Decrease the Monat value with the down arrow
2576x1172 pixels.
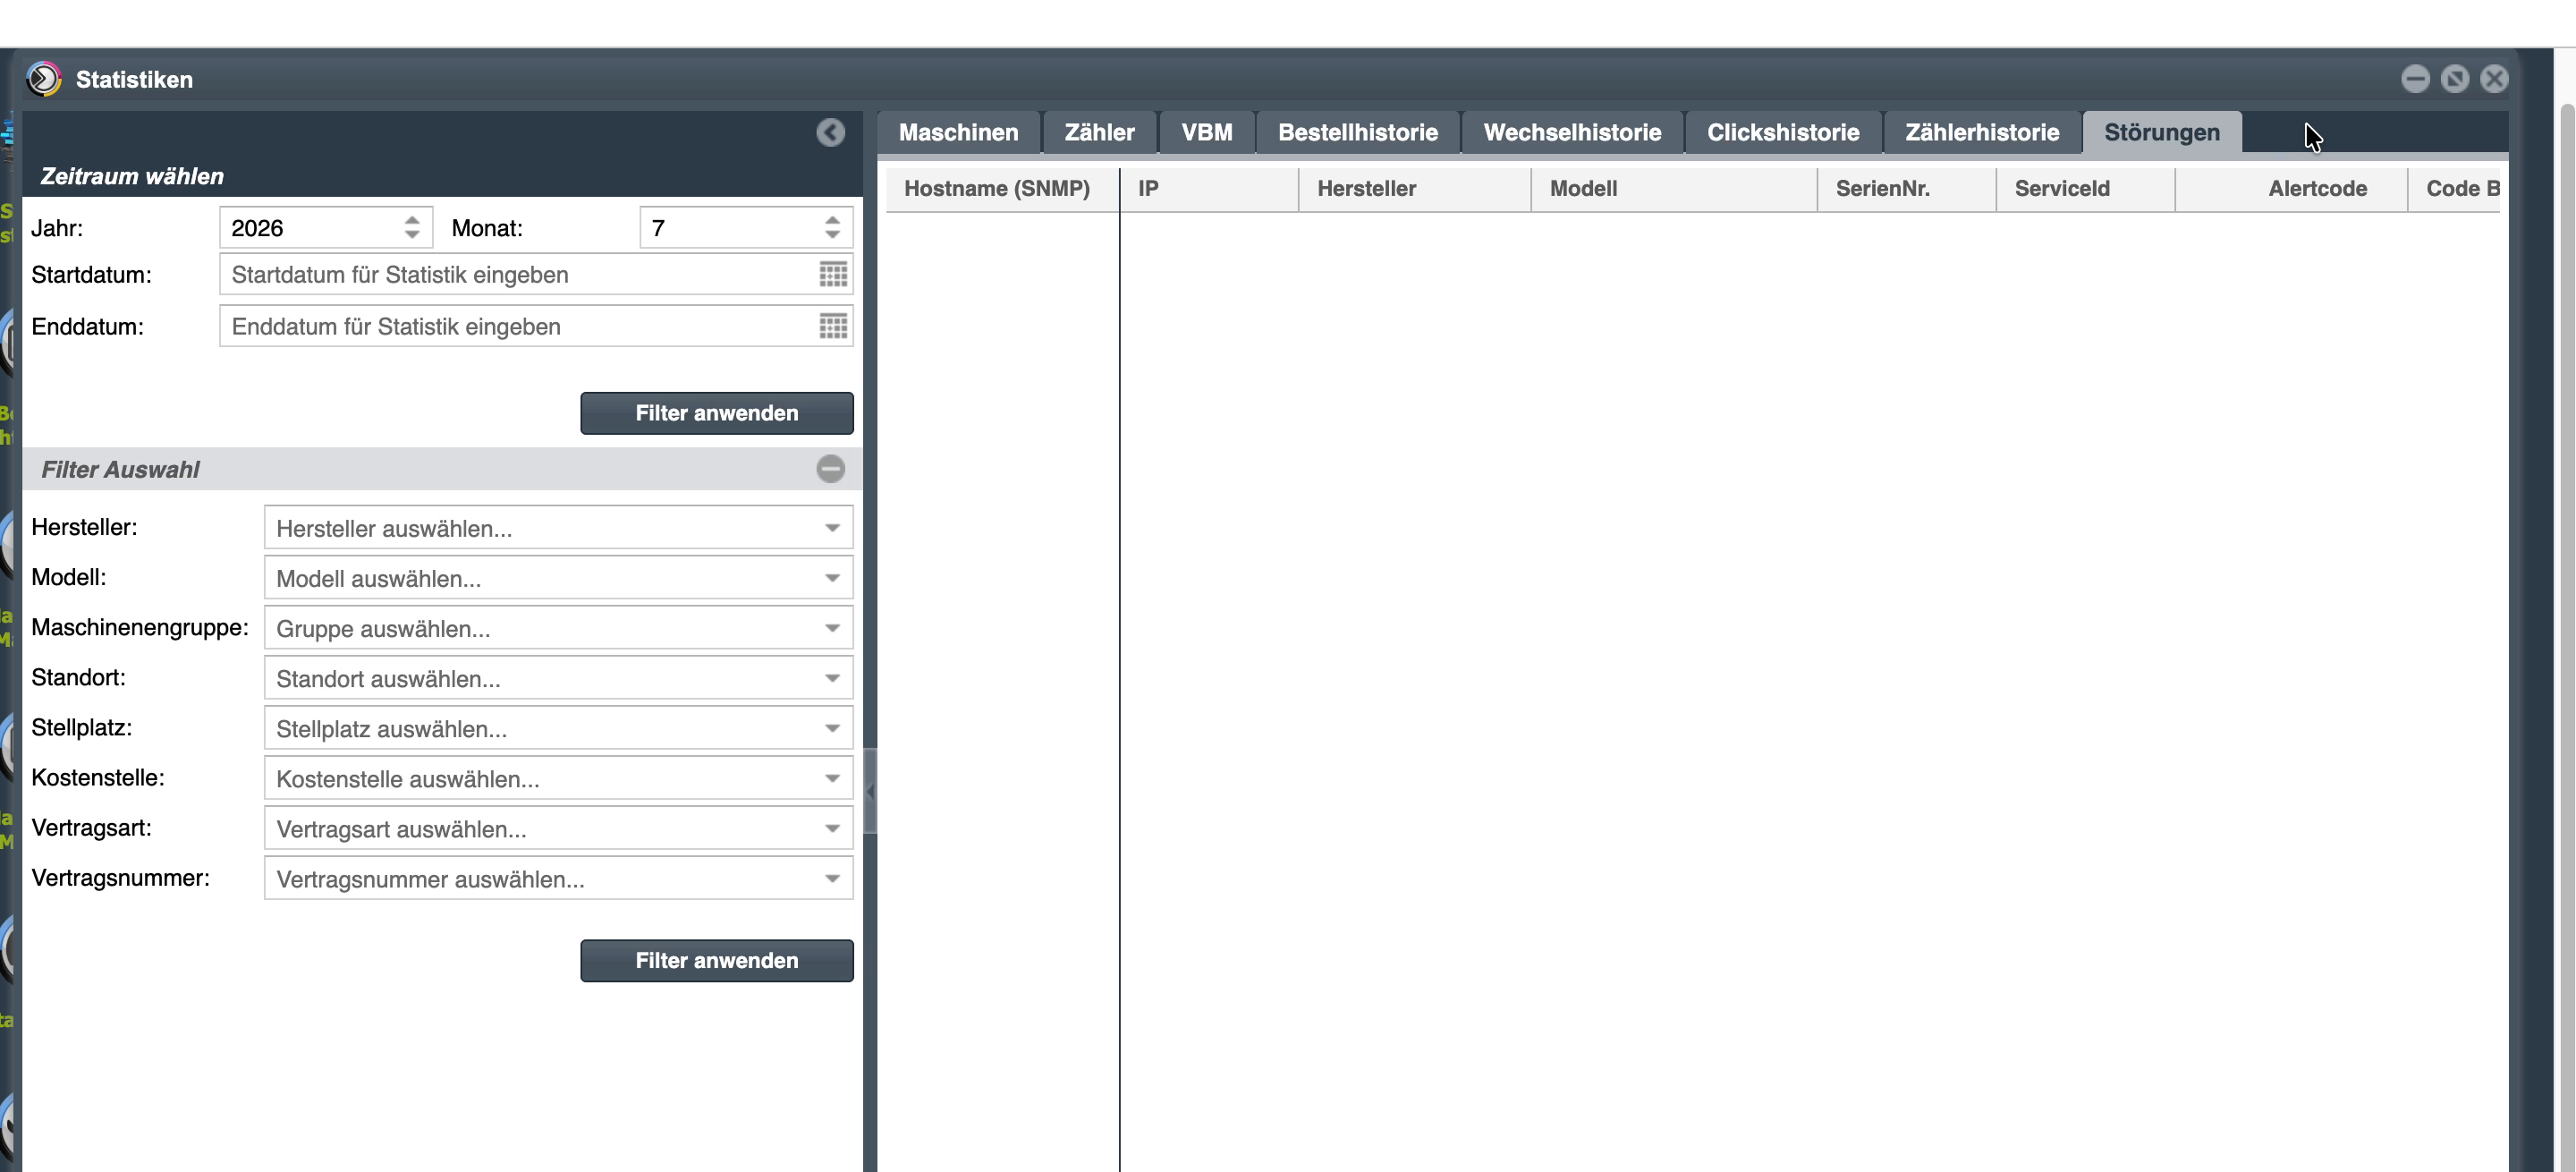coord(832,235)
